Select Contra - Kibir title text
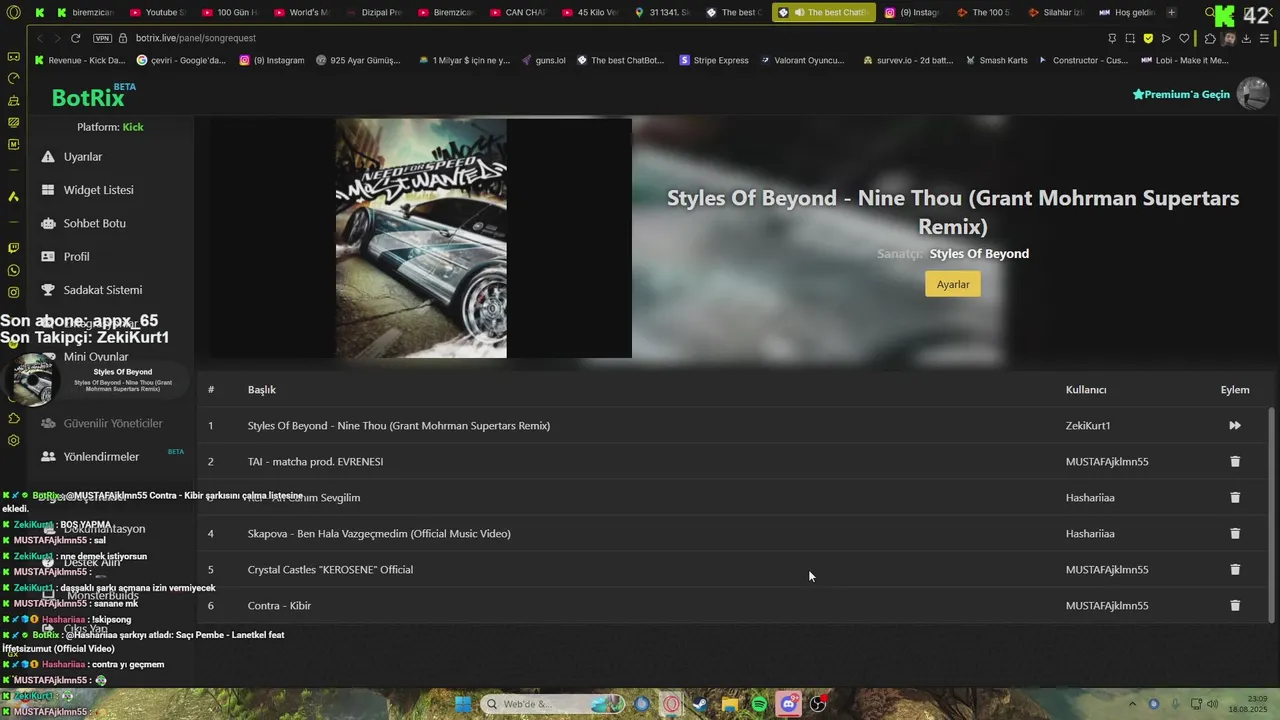1280x720 pixels. click(279, 606)
